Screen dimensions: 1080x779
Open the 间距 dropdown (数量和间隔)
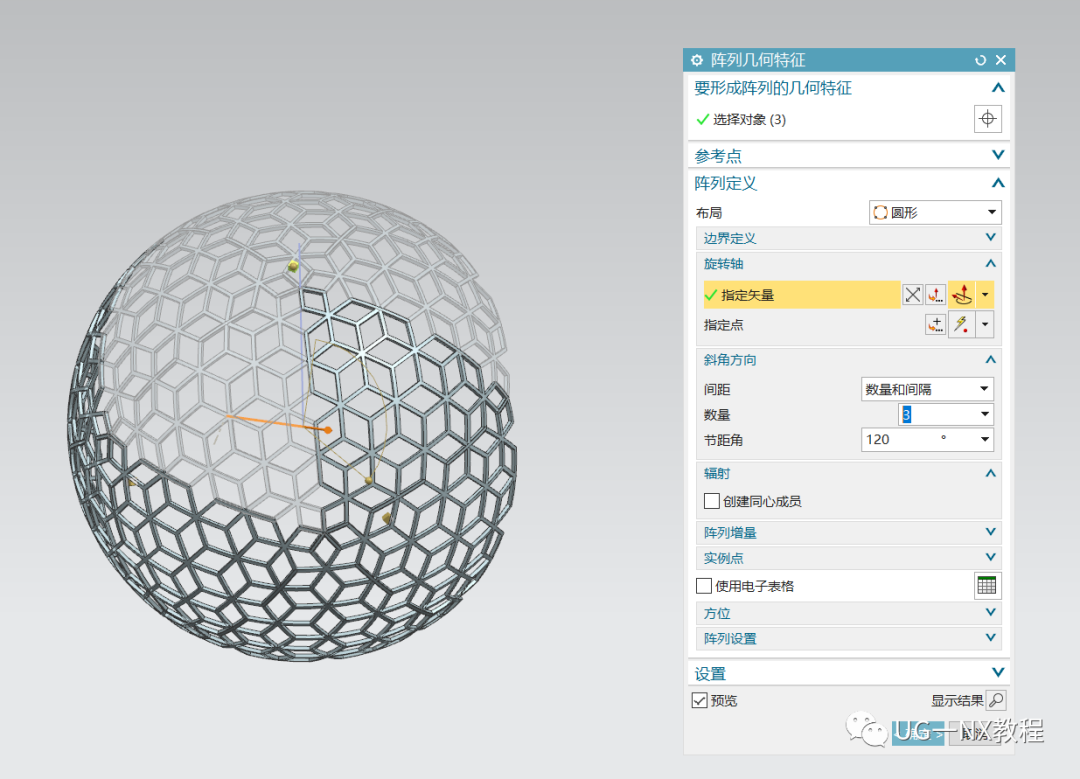click(927, 389)
